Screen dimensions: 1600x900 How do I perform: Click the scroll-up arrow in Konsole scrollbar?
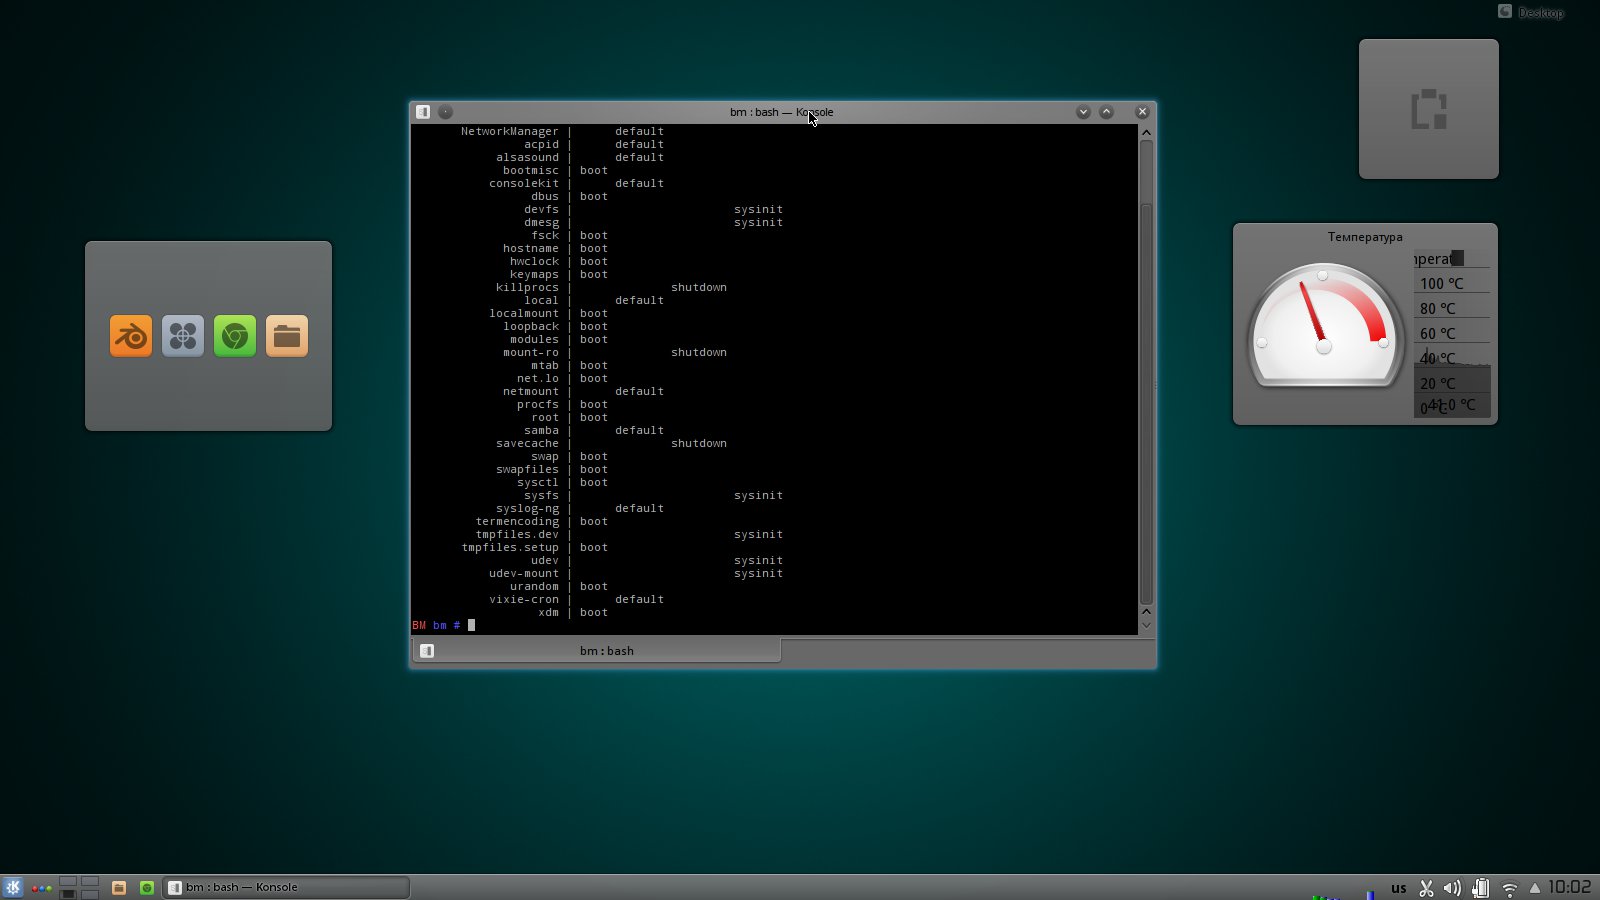[1146, 132]
